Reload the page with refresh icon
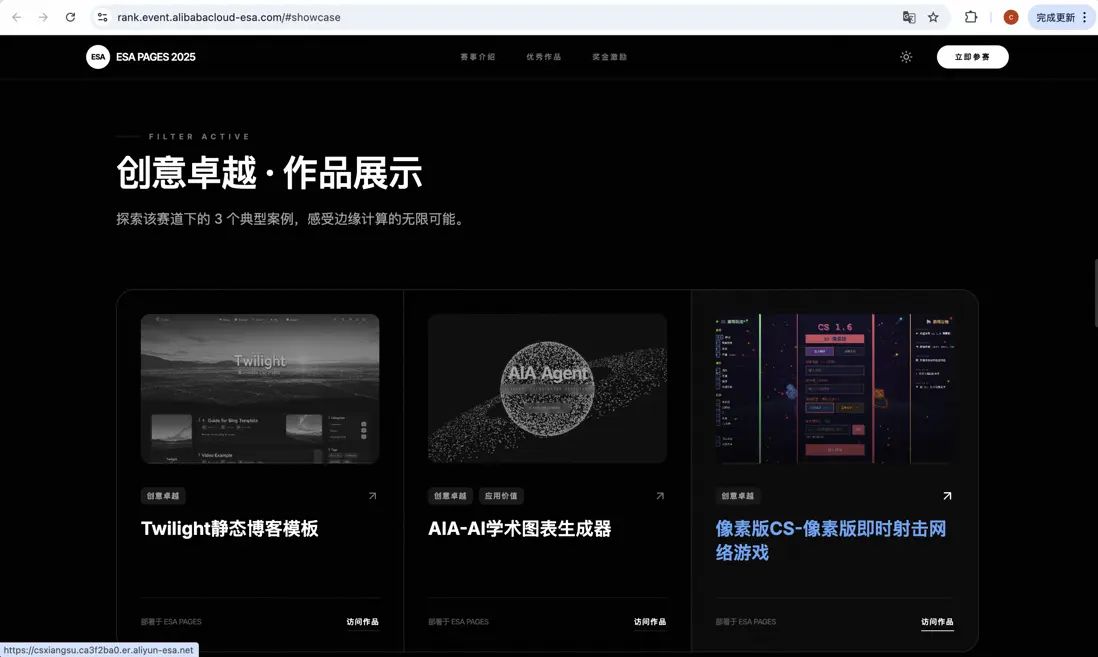 click(70, 18)
